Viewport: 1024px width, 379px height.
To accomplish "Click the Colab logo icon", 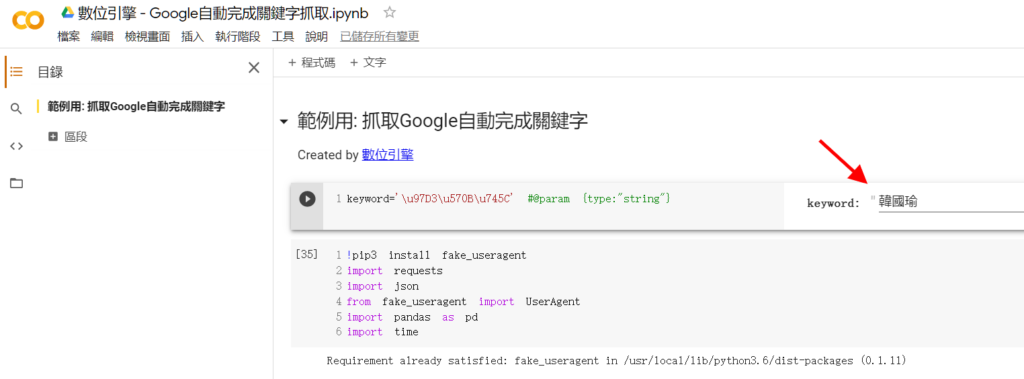I will (x=28, y=21).
